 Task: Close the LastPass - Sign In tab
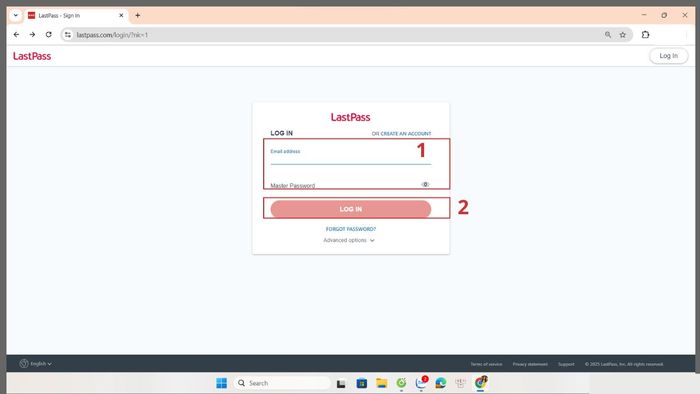121,15
